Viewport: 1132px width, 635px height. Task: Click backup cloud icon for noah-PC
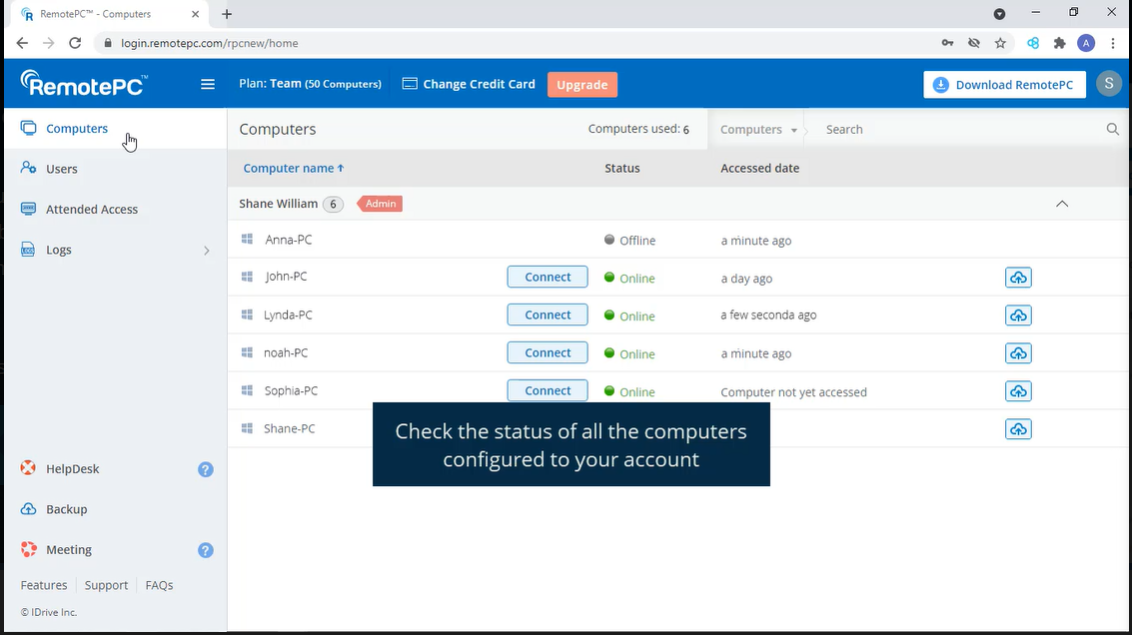point(1018,354)
